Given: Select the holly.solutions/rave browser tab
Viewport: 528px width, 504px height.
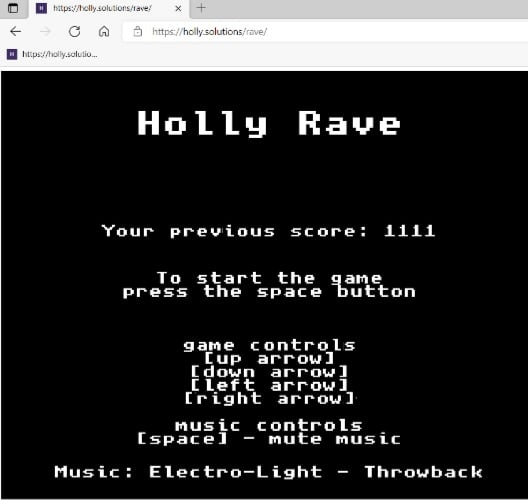Looking at the screenshot, I should [109, 9].
